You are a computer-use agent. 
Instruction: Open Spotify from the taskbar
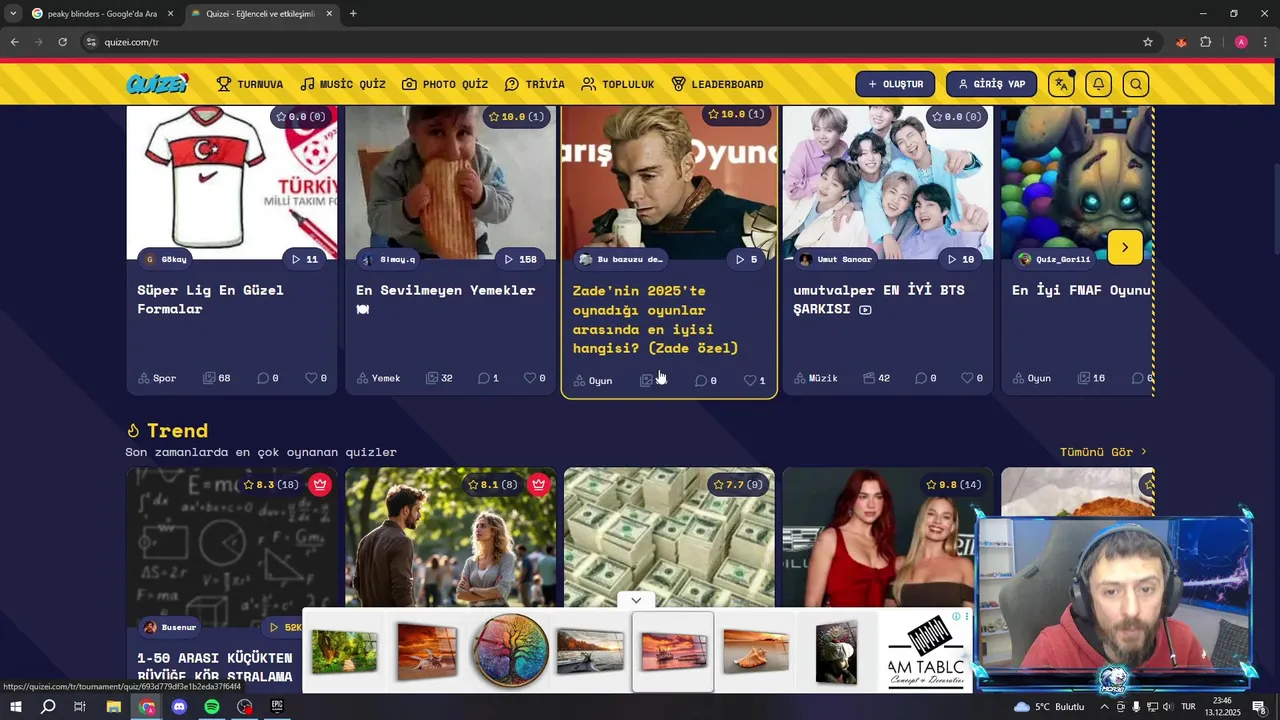pyautogui.click(x=212, y=707)
